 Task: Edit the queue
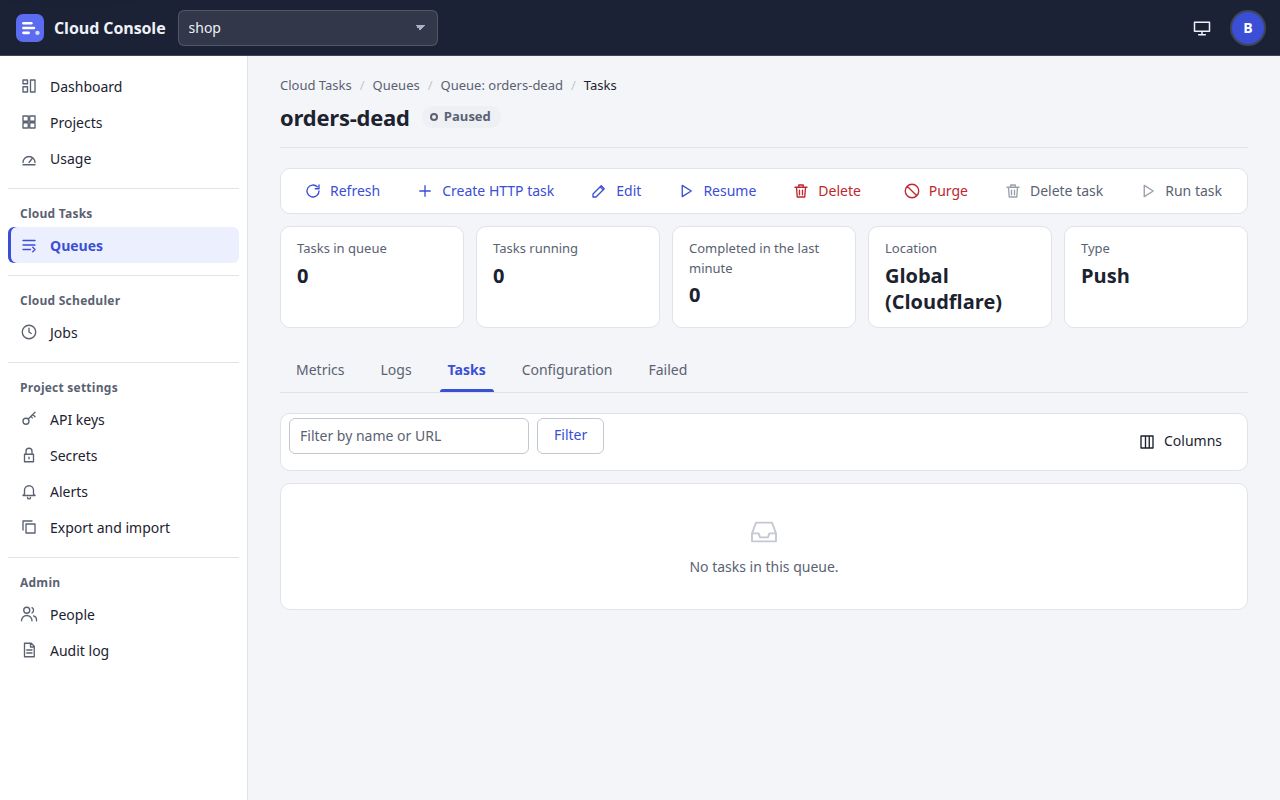click(617, 191)
